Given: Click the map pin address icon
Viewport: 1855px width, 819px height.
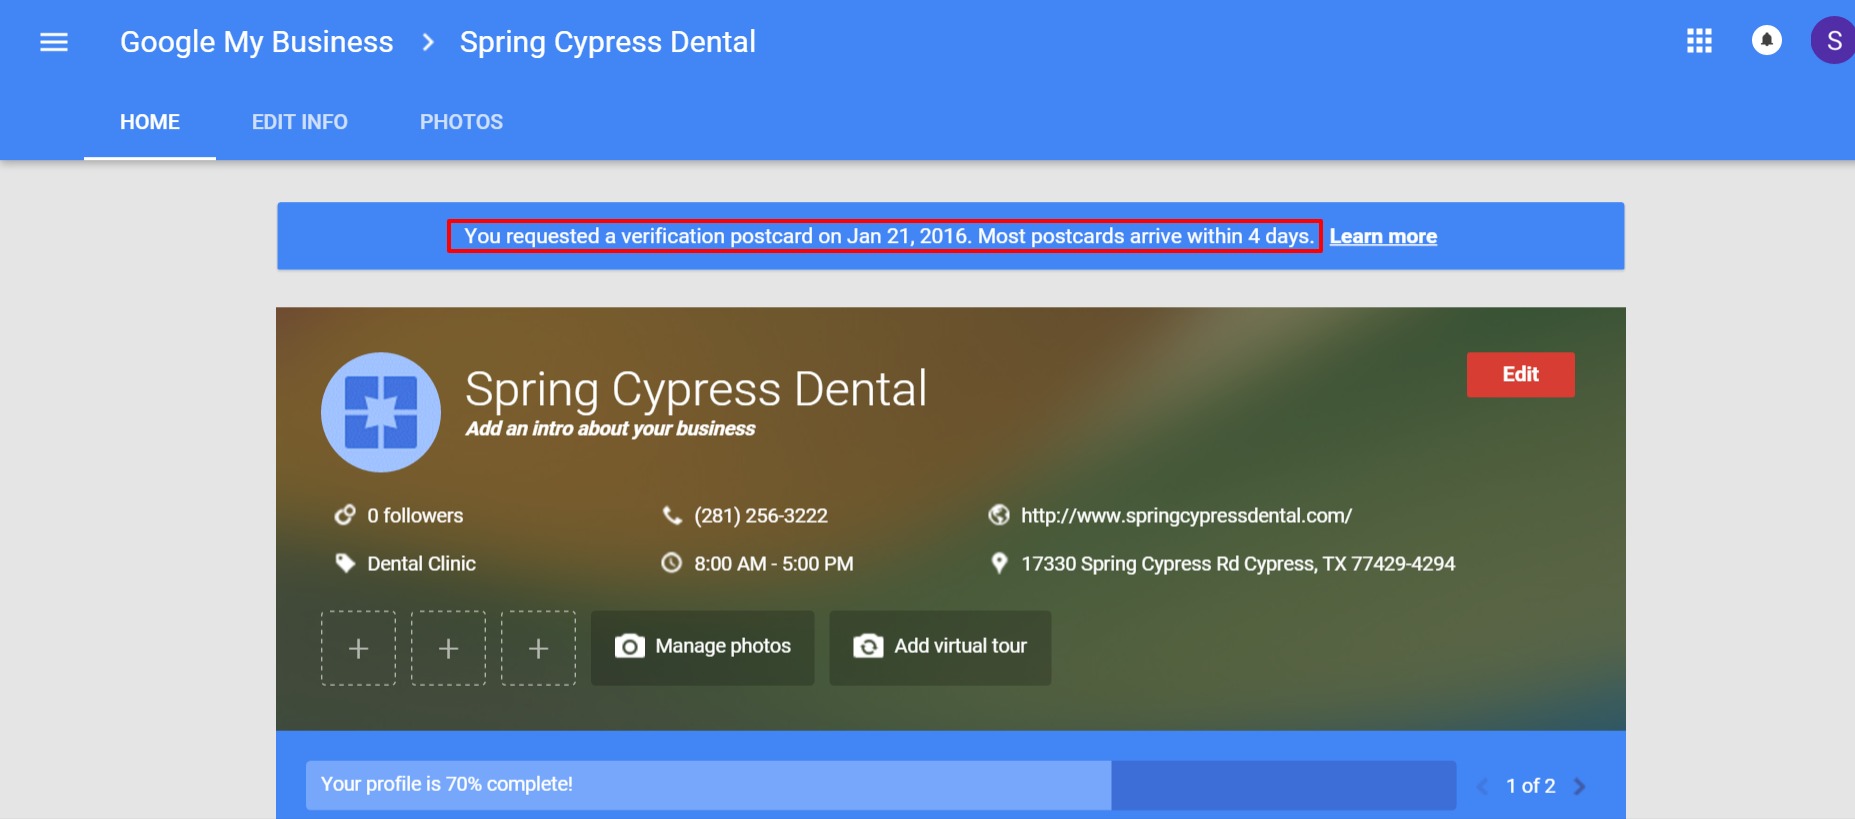Looking at the screenshot, I should pyautogui.click(x=999, y=563).
